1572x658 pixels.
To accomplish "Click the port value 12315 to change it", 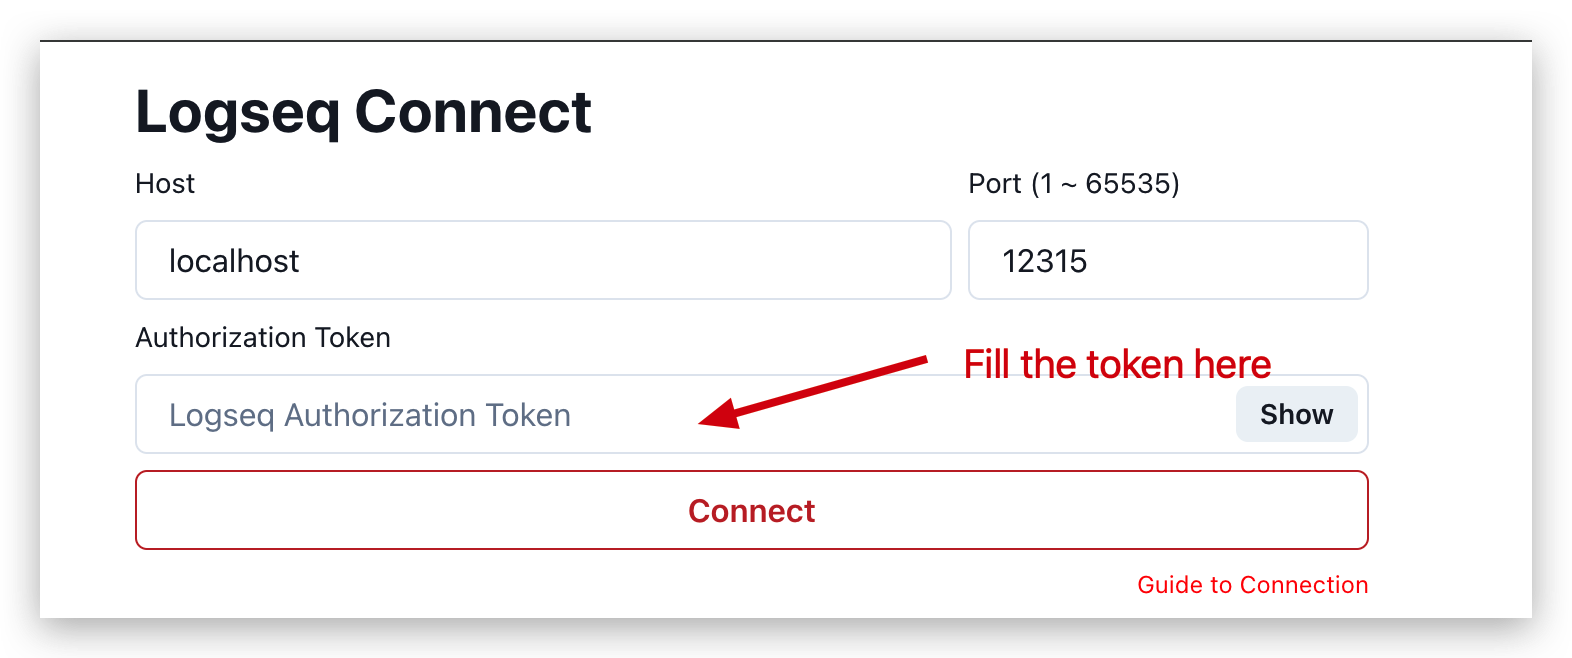I will [1167, 260].
